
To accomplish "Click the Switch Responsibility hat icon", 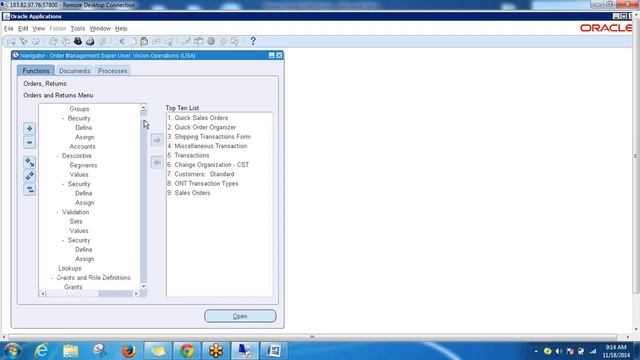I will (78, 41).
